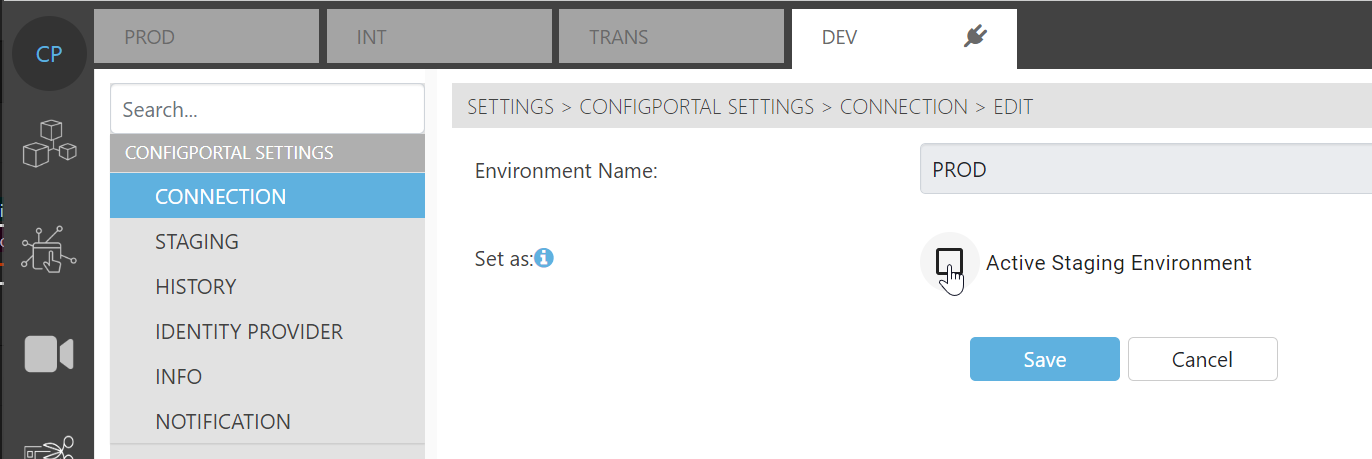Open the cubes modules icon in sidebar

point(49,143)
